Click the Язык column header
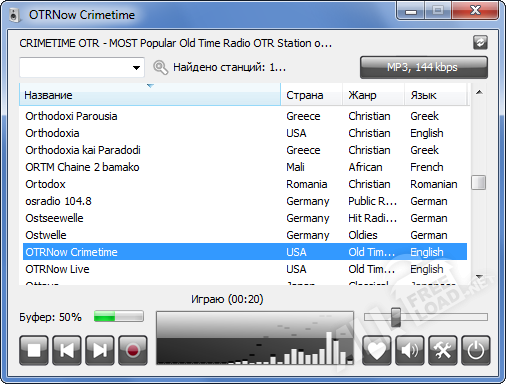506x384 pixels. [x=435, y=95]
